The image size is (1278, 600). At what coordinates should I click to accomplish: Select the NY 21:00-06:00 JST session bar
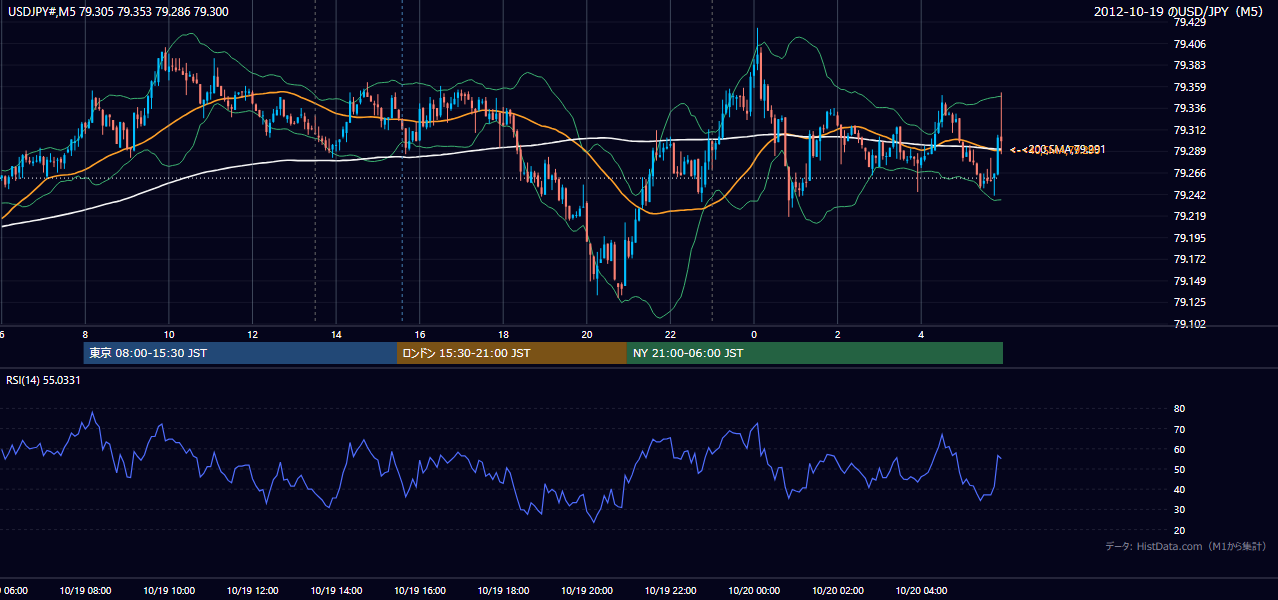(x=815, y=353)
